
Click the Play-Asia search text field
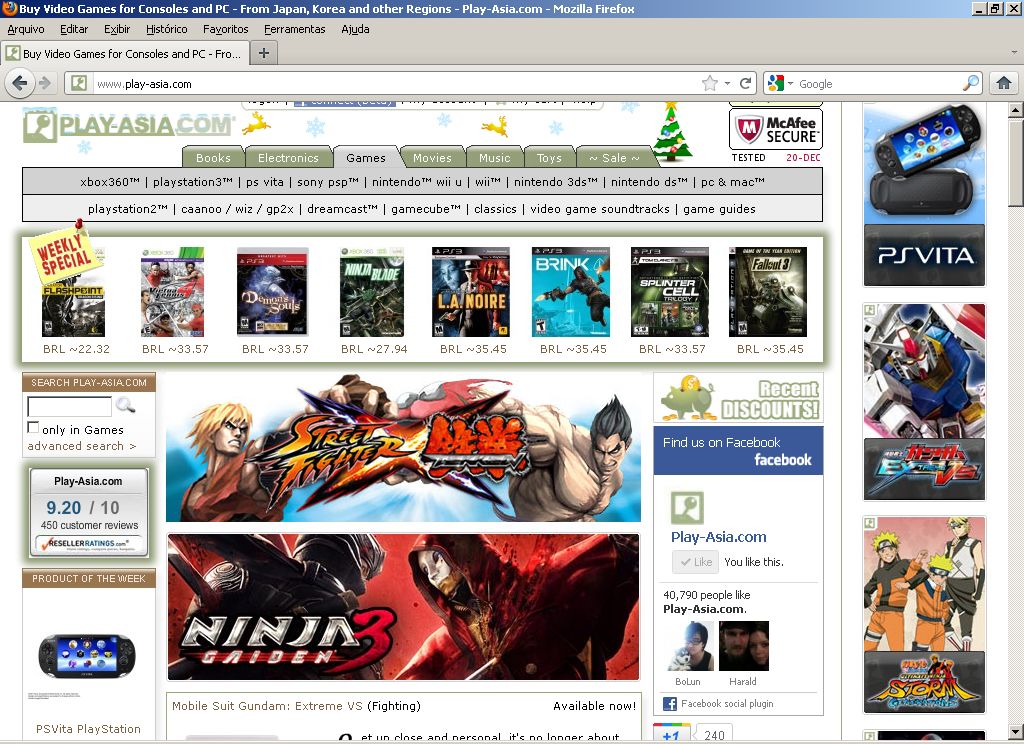(69, 407)
